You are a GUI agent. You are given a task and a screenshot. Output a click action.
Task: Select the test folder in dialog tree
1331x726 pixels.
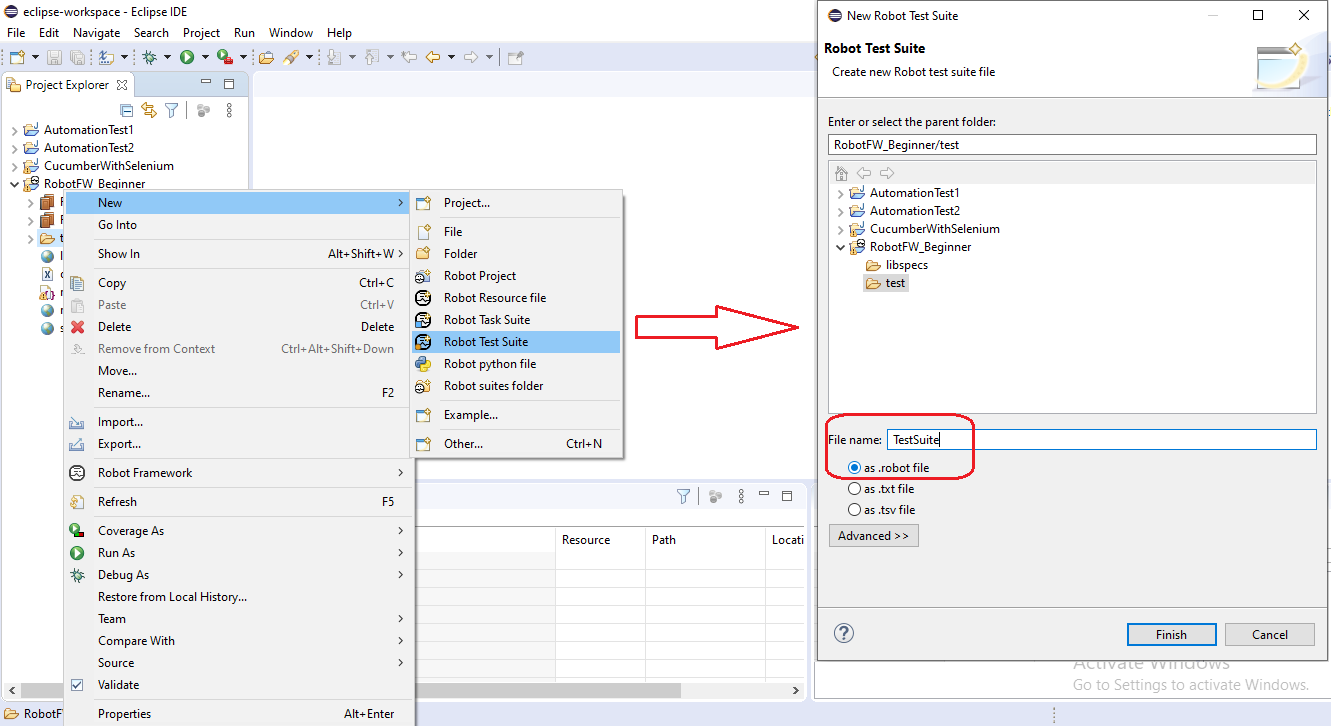(x=886, y=283)
